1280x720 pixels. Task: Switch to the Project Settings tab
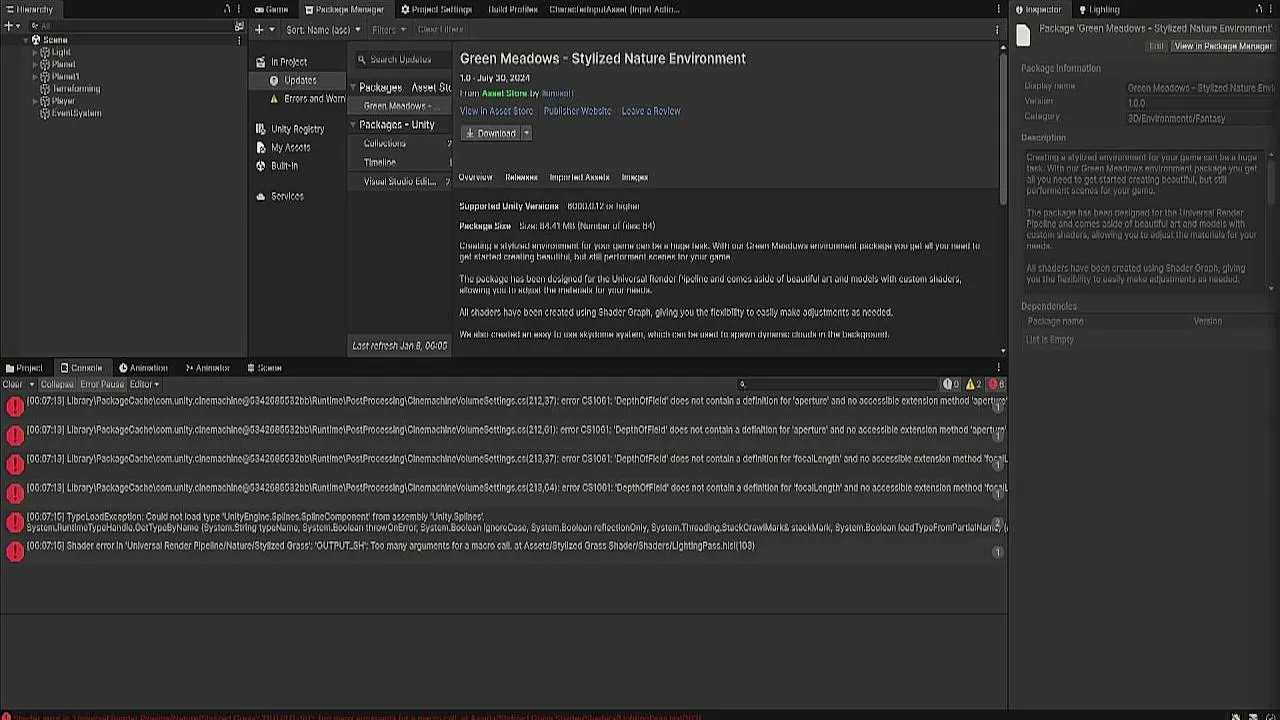(x=436, y=9)
